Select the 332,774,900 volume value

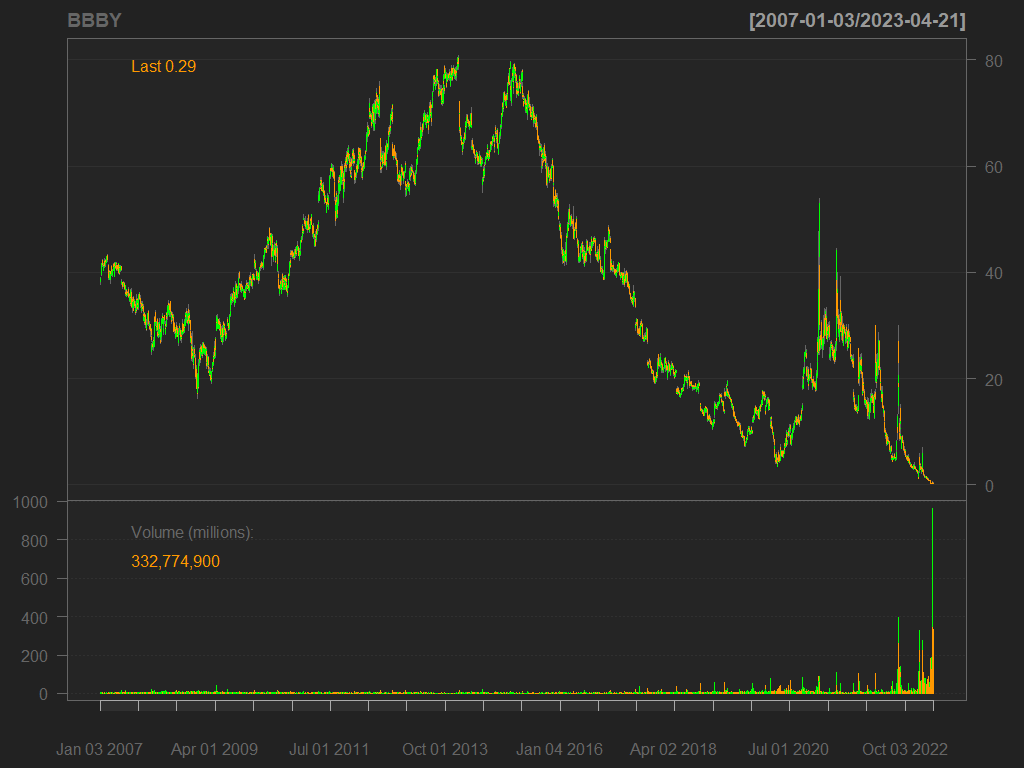[175, 562]
